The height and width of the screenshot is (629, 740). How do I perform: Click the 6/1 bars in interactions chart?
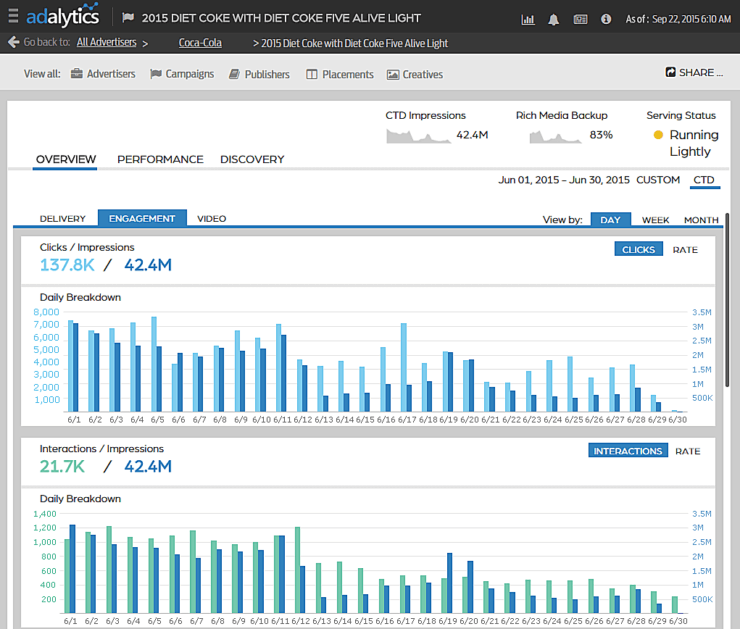click(70, 569)
